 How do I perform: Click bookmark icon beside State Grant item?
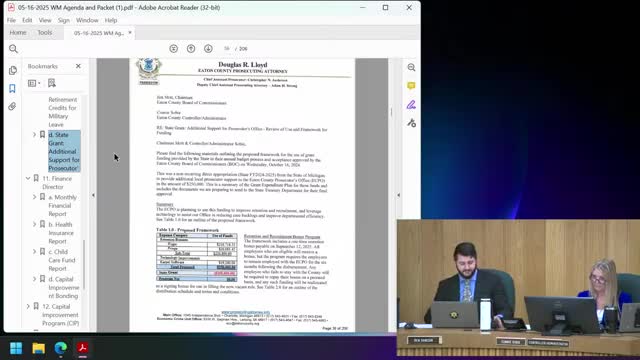(42, 134)
